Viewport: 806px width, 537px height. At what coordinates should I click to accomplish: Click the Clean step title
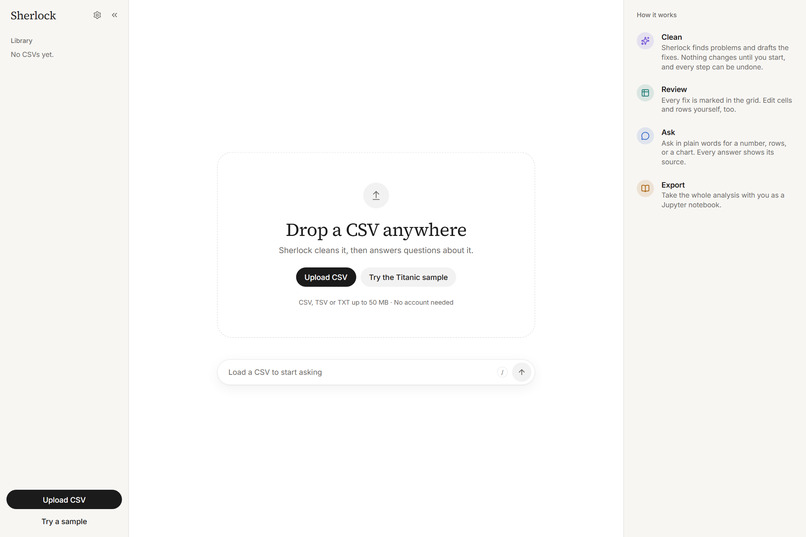(x=671, y=37)
